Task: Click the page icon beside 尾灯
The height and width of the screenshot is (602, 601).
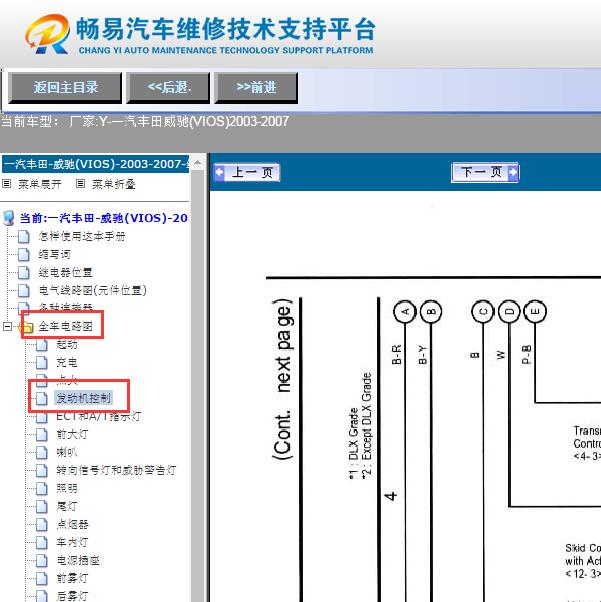Action: [42, 506]
